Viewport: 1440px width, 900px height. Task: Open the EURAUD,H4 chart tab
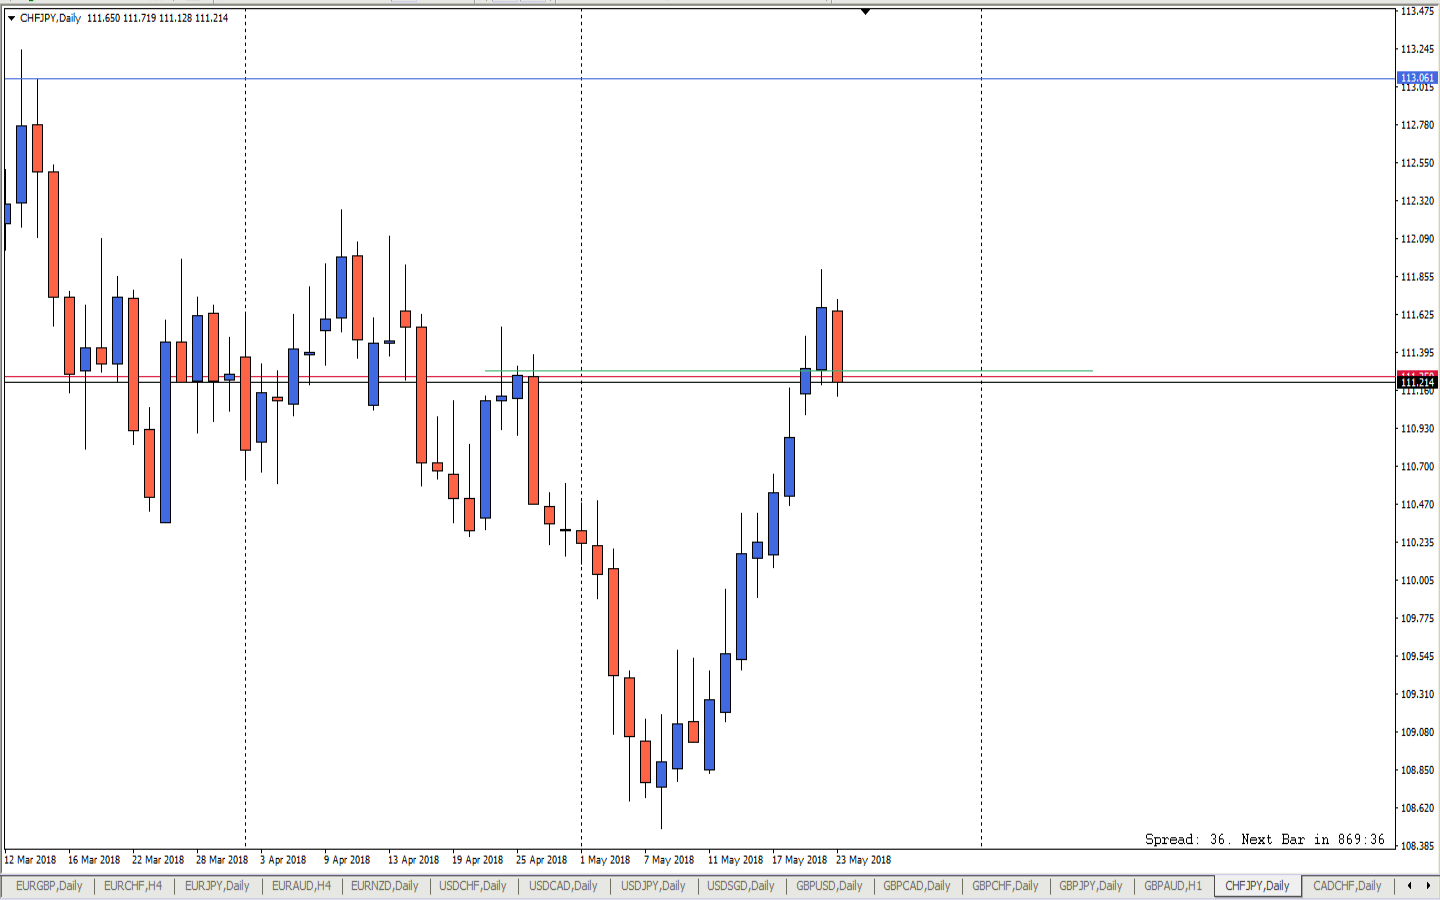click(x=301, y=886)
